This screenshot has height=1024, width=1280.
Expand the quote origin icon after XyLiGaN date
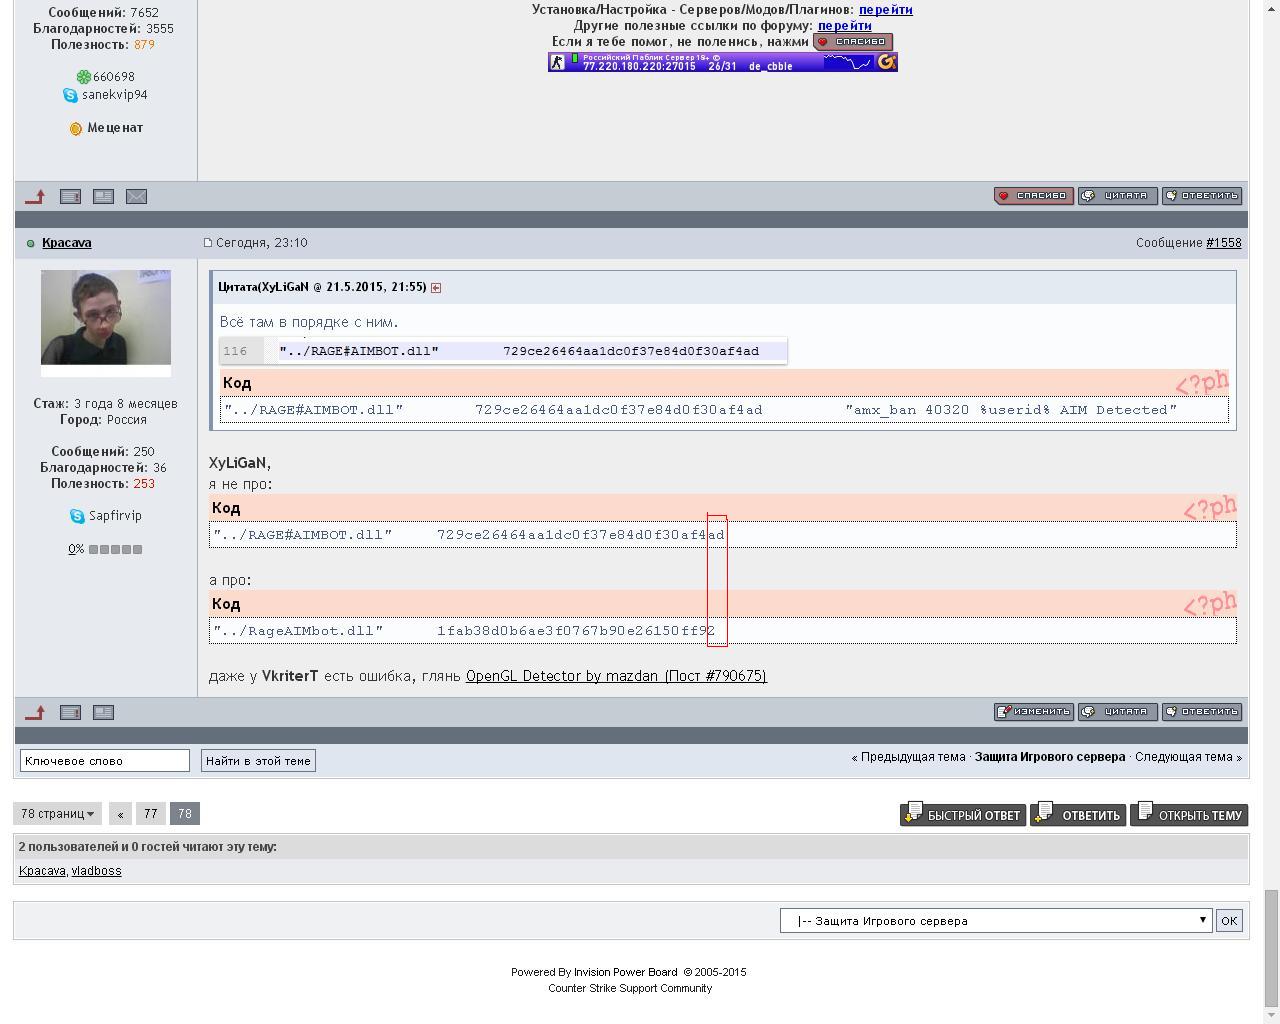coord(436,288)
